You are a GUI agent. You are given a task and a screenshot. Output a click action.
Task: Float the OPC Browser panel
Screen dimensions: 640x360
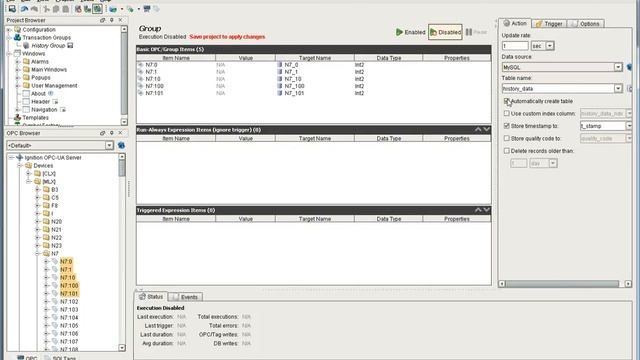click(x=102, y=133)
